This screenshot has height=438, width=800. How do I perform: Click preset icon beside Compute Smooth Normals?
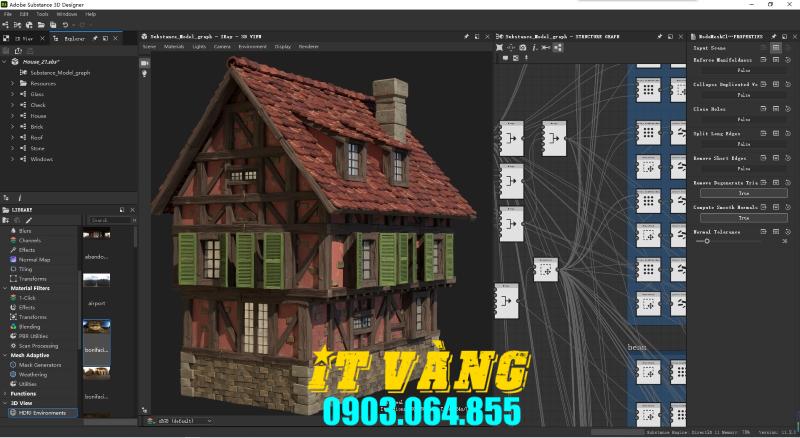coord(776,207)
